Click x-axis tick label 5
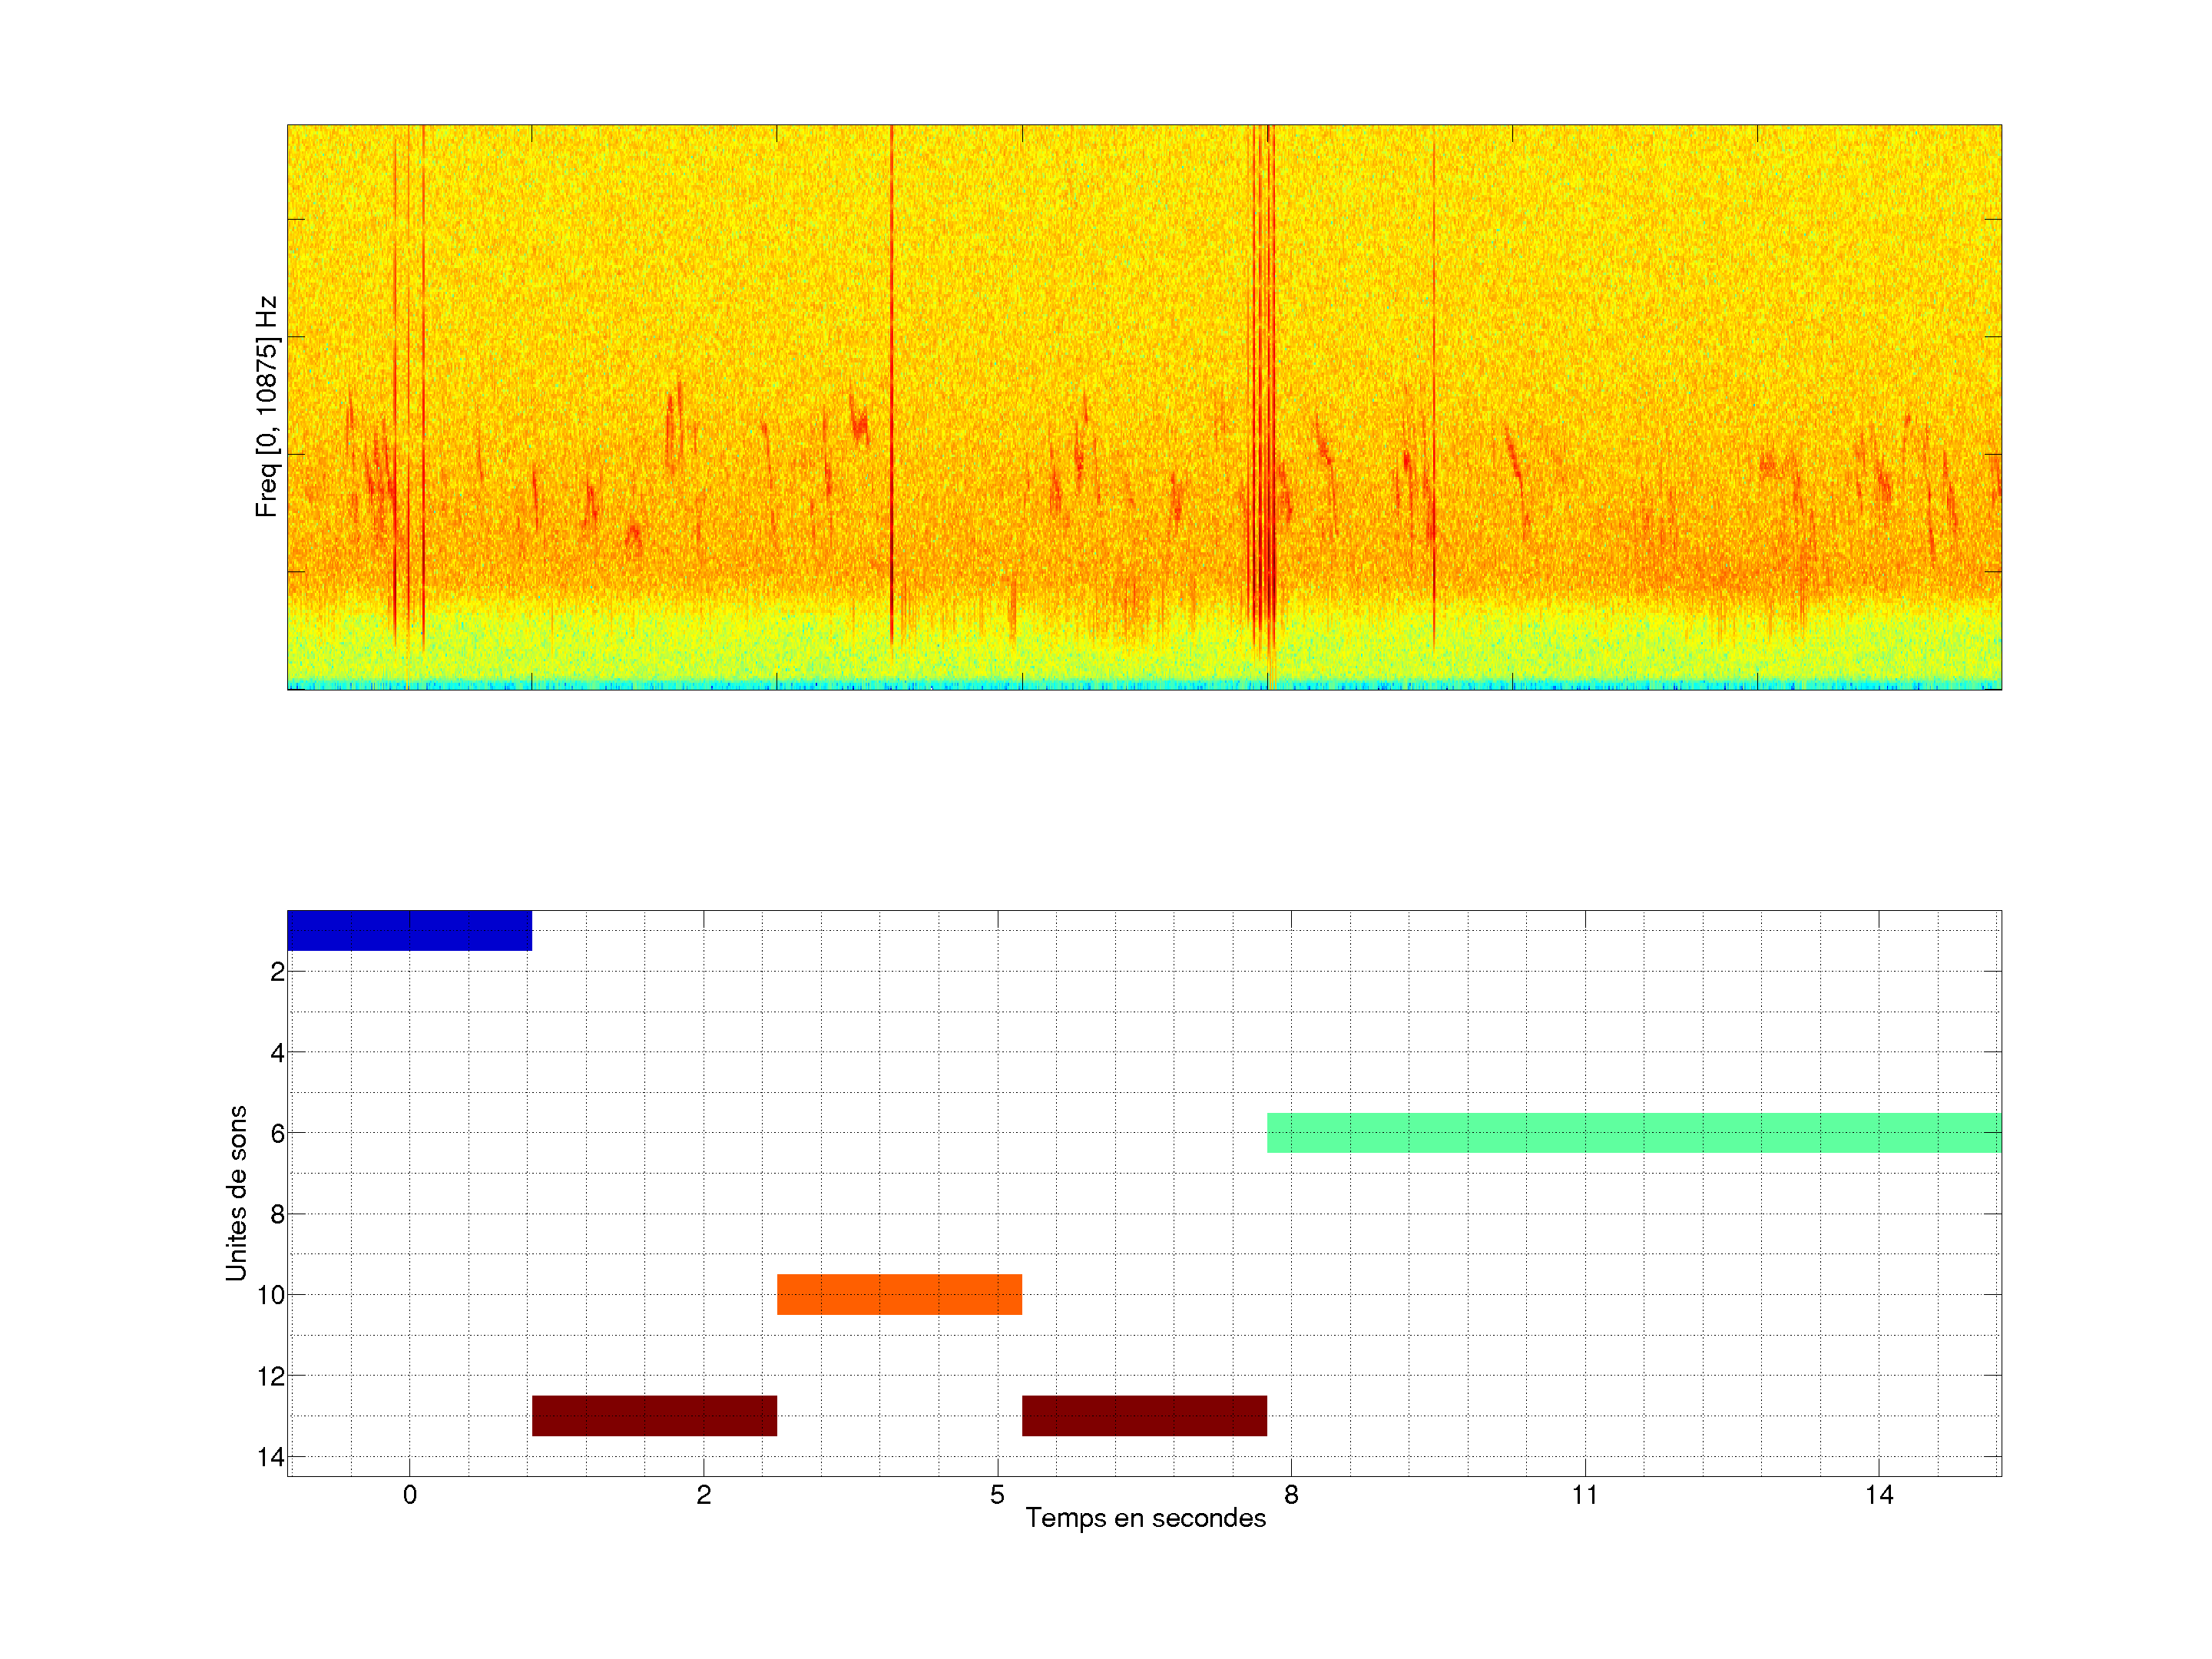The height and width of the screenshot is (1659, 2212). pos(997,1495)
